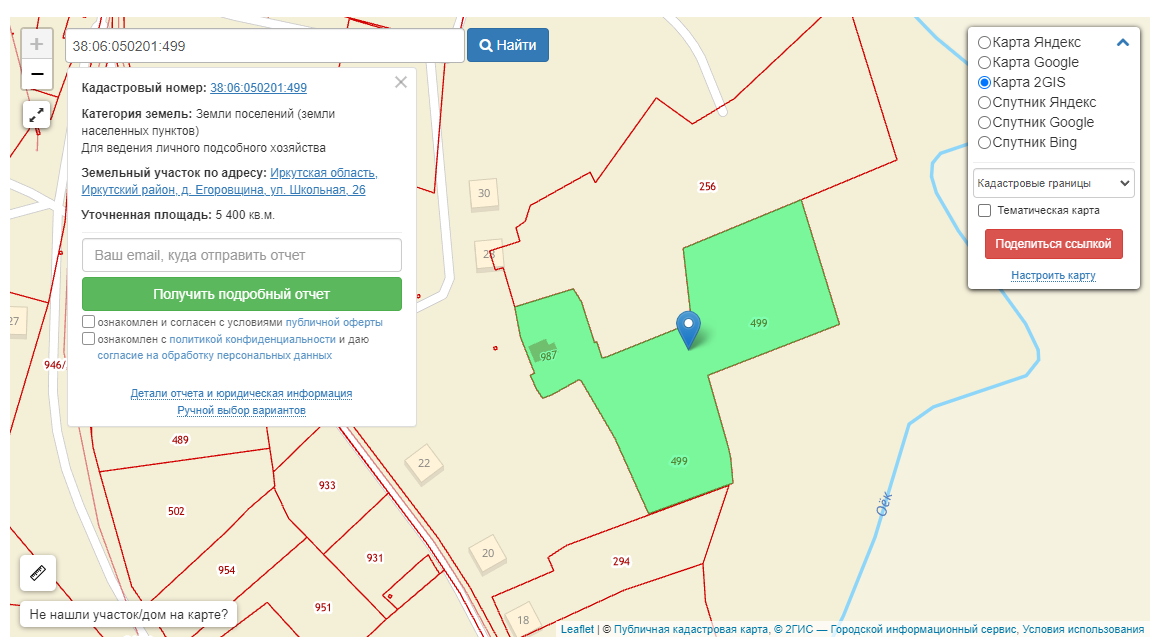Enable the Тематическая карта checkbox

coord(984,210)
